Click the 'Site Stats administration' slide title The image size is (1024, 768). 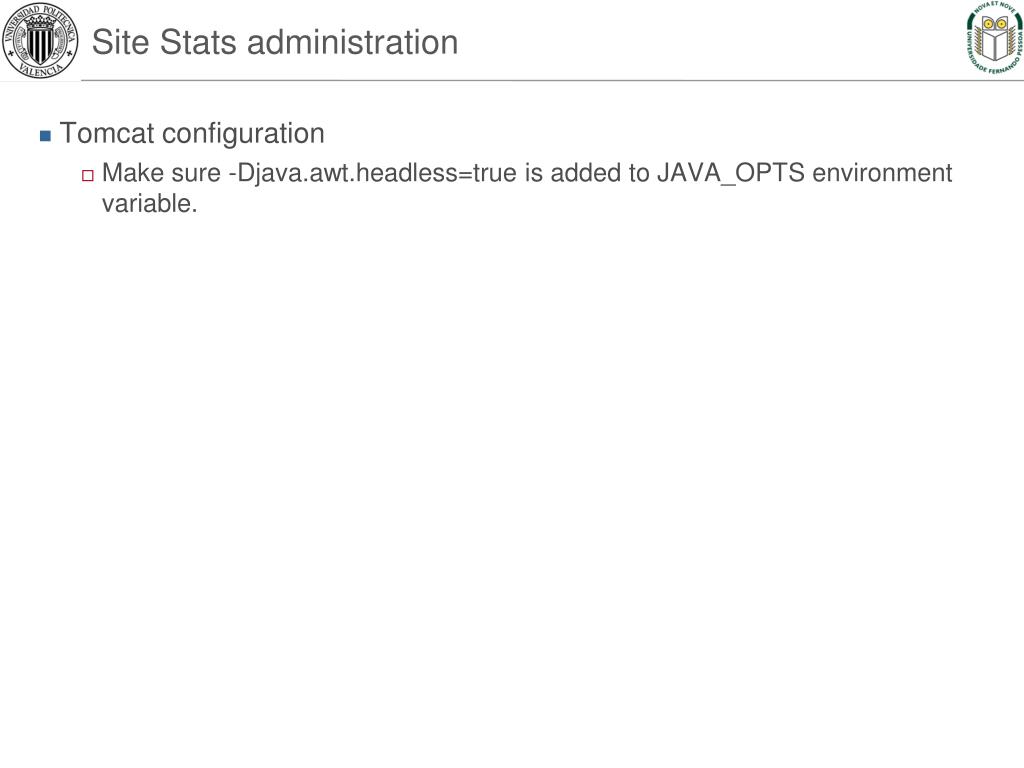coord(275,42)
